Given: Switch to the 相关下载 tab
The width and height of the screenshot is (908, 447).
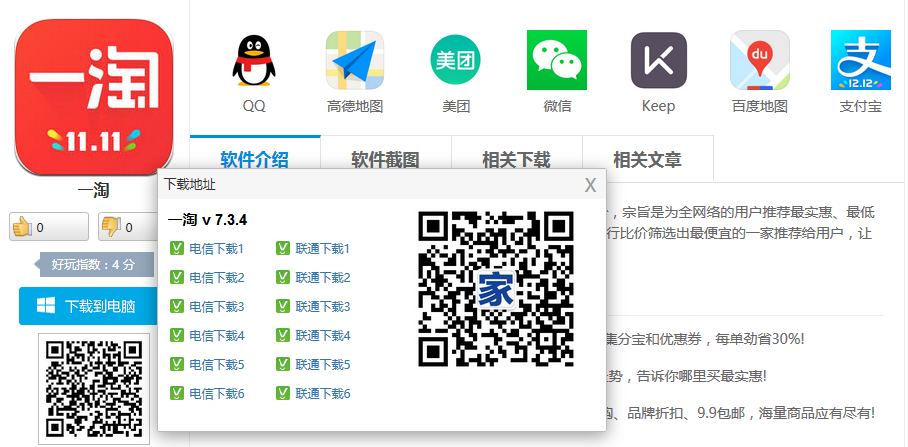Looking at the screenshot, I should [x=517, y=158].
